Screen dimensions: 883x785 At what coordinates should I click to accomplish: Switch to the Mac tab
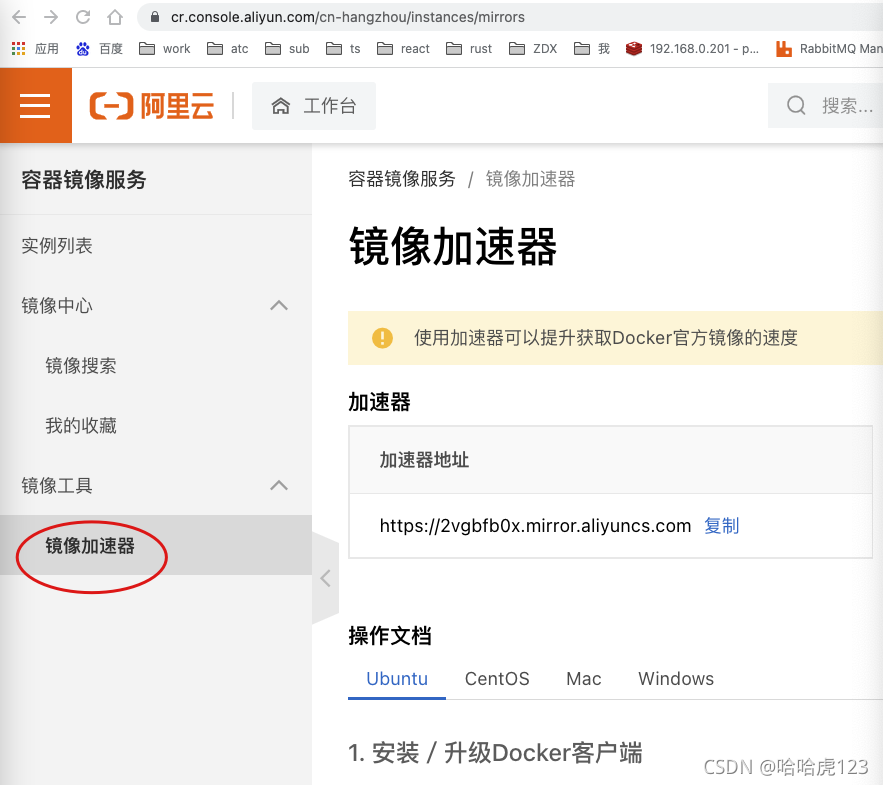[583, 679]
